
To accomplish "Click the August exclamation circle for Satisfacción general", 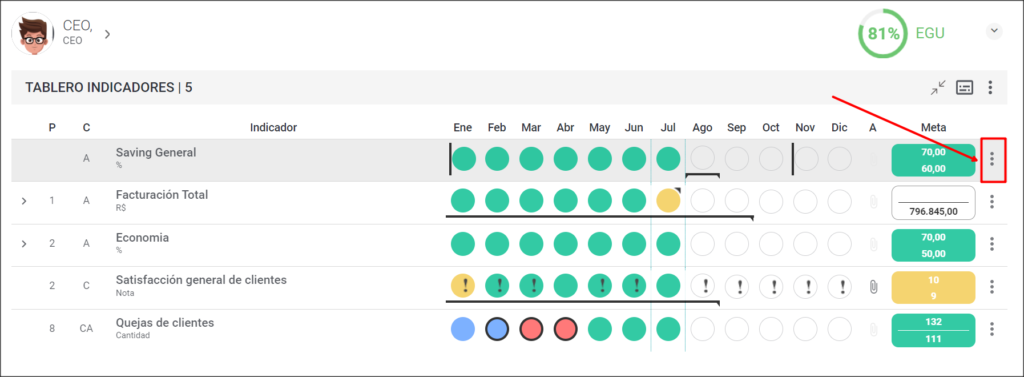I will point(703,286).
